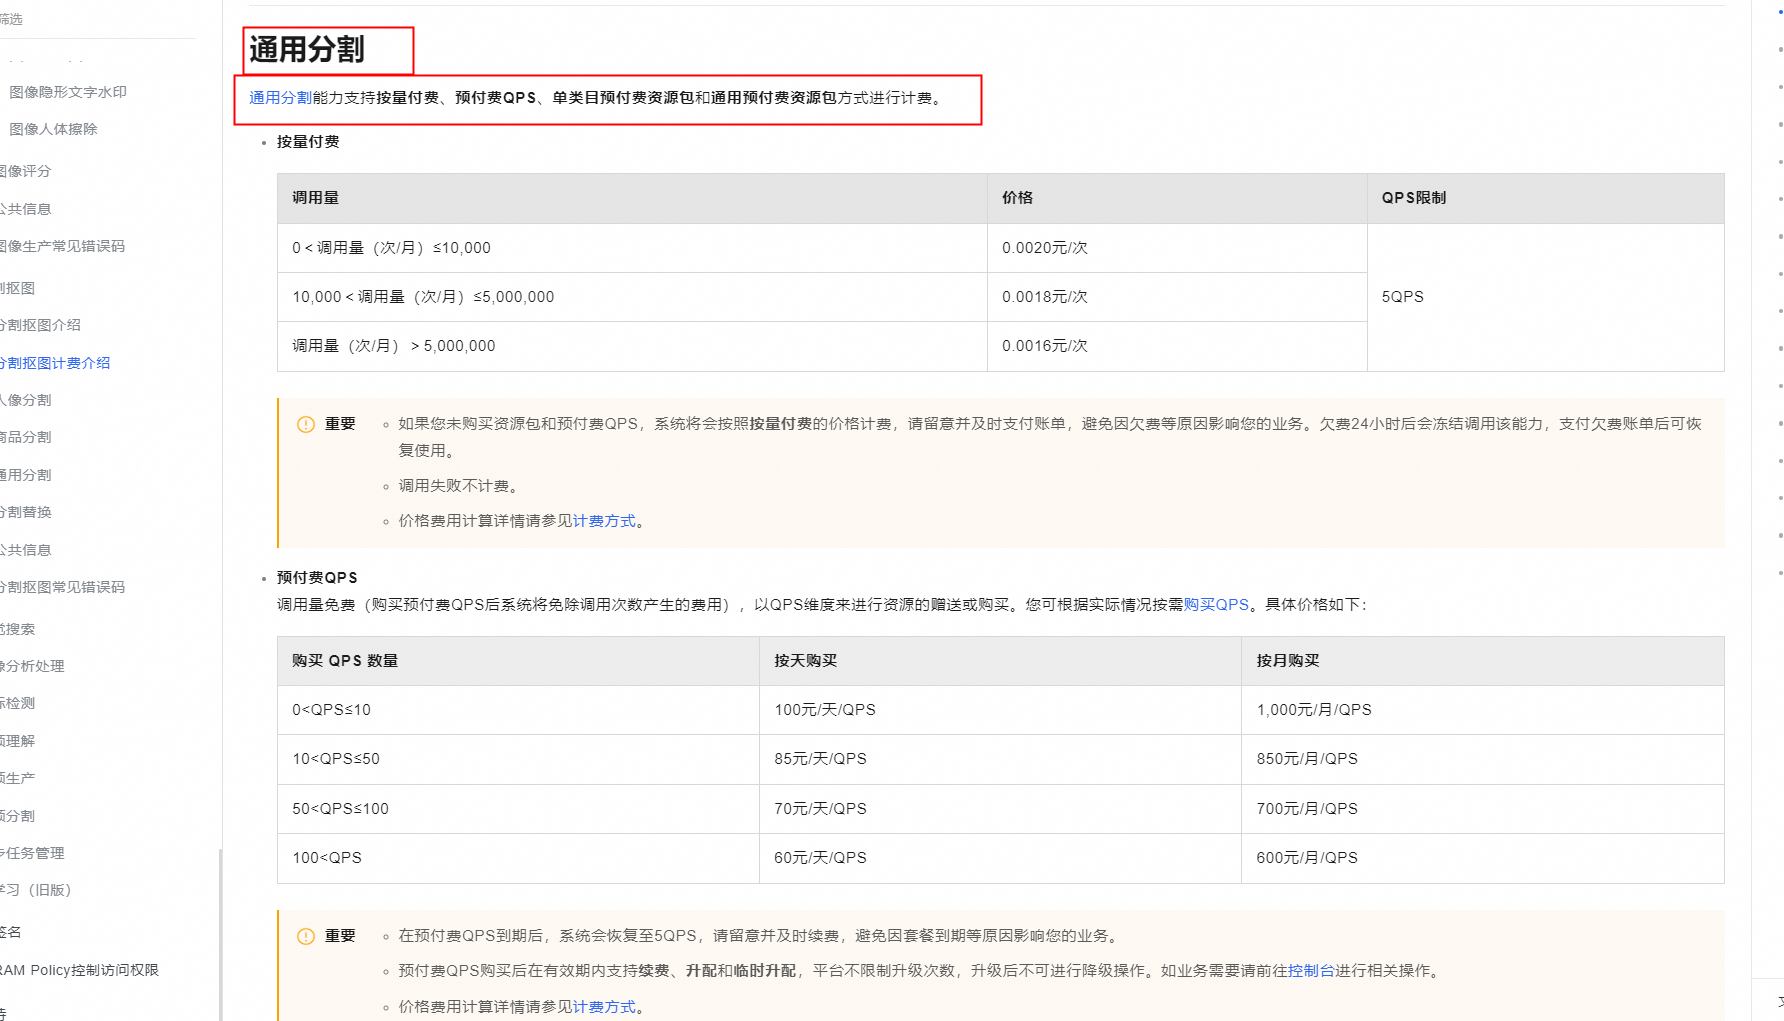Viewport: 1784px width, 1021px height.
Task: Open sidebar item 商品分割
Action: pos(26,437)
